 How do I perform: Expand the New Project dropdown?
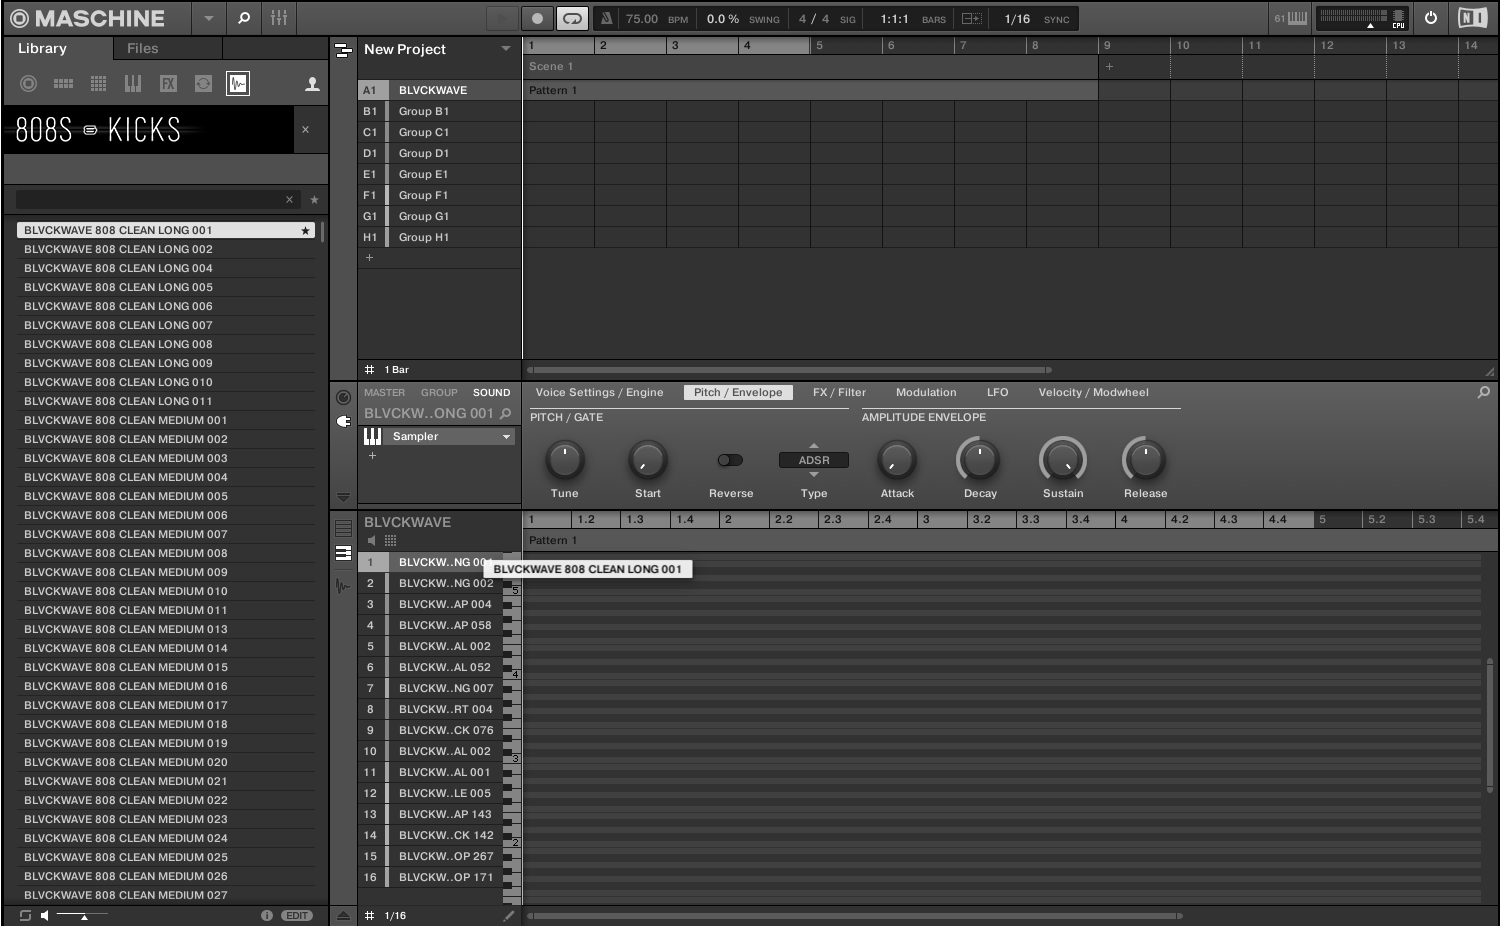click(505, 49)
